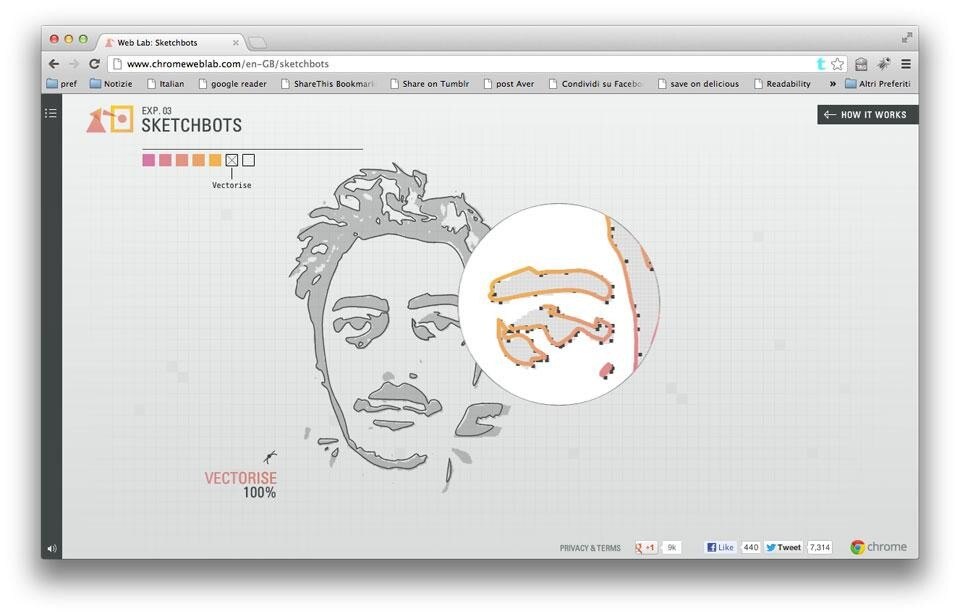Select the first pink progress step square
Viewport: 960px width, 616px height.
(x=148, y=160)
